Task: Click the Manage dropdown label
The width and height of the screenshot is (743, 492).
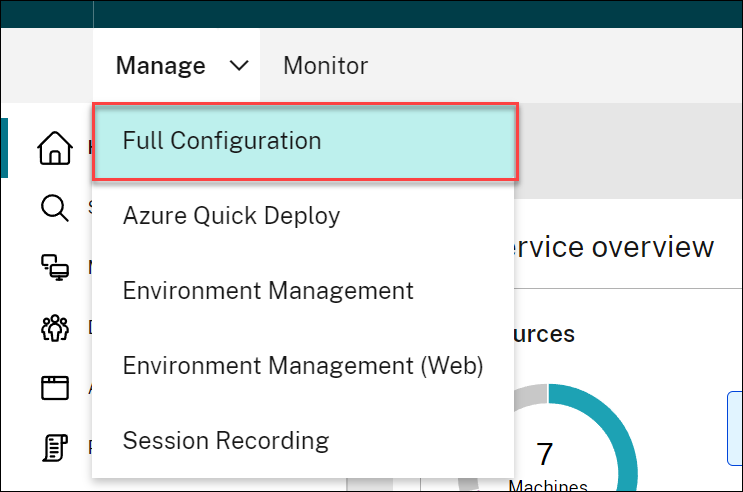Action: 161,67
